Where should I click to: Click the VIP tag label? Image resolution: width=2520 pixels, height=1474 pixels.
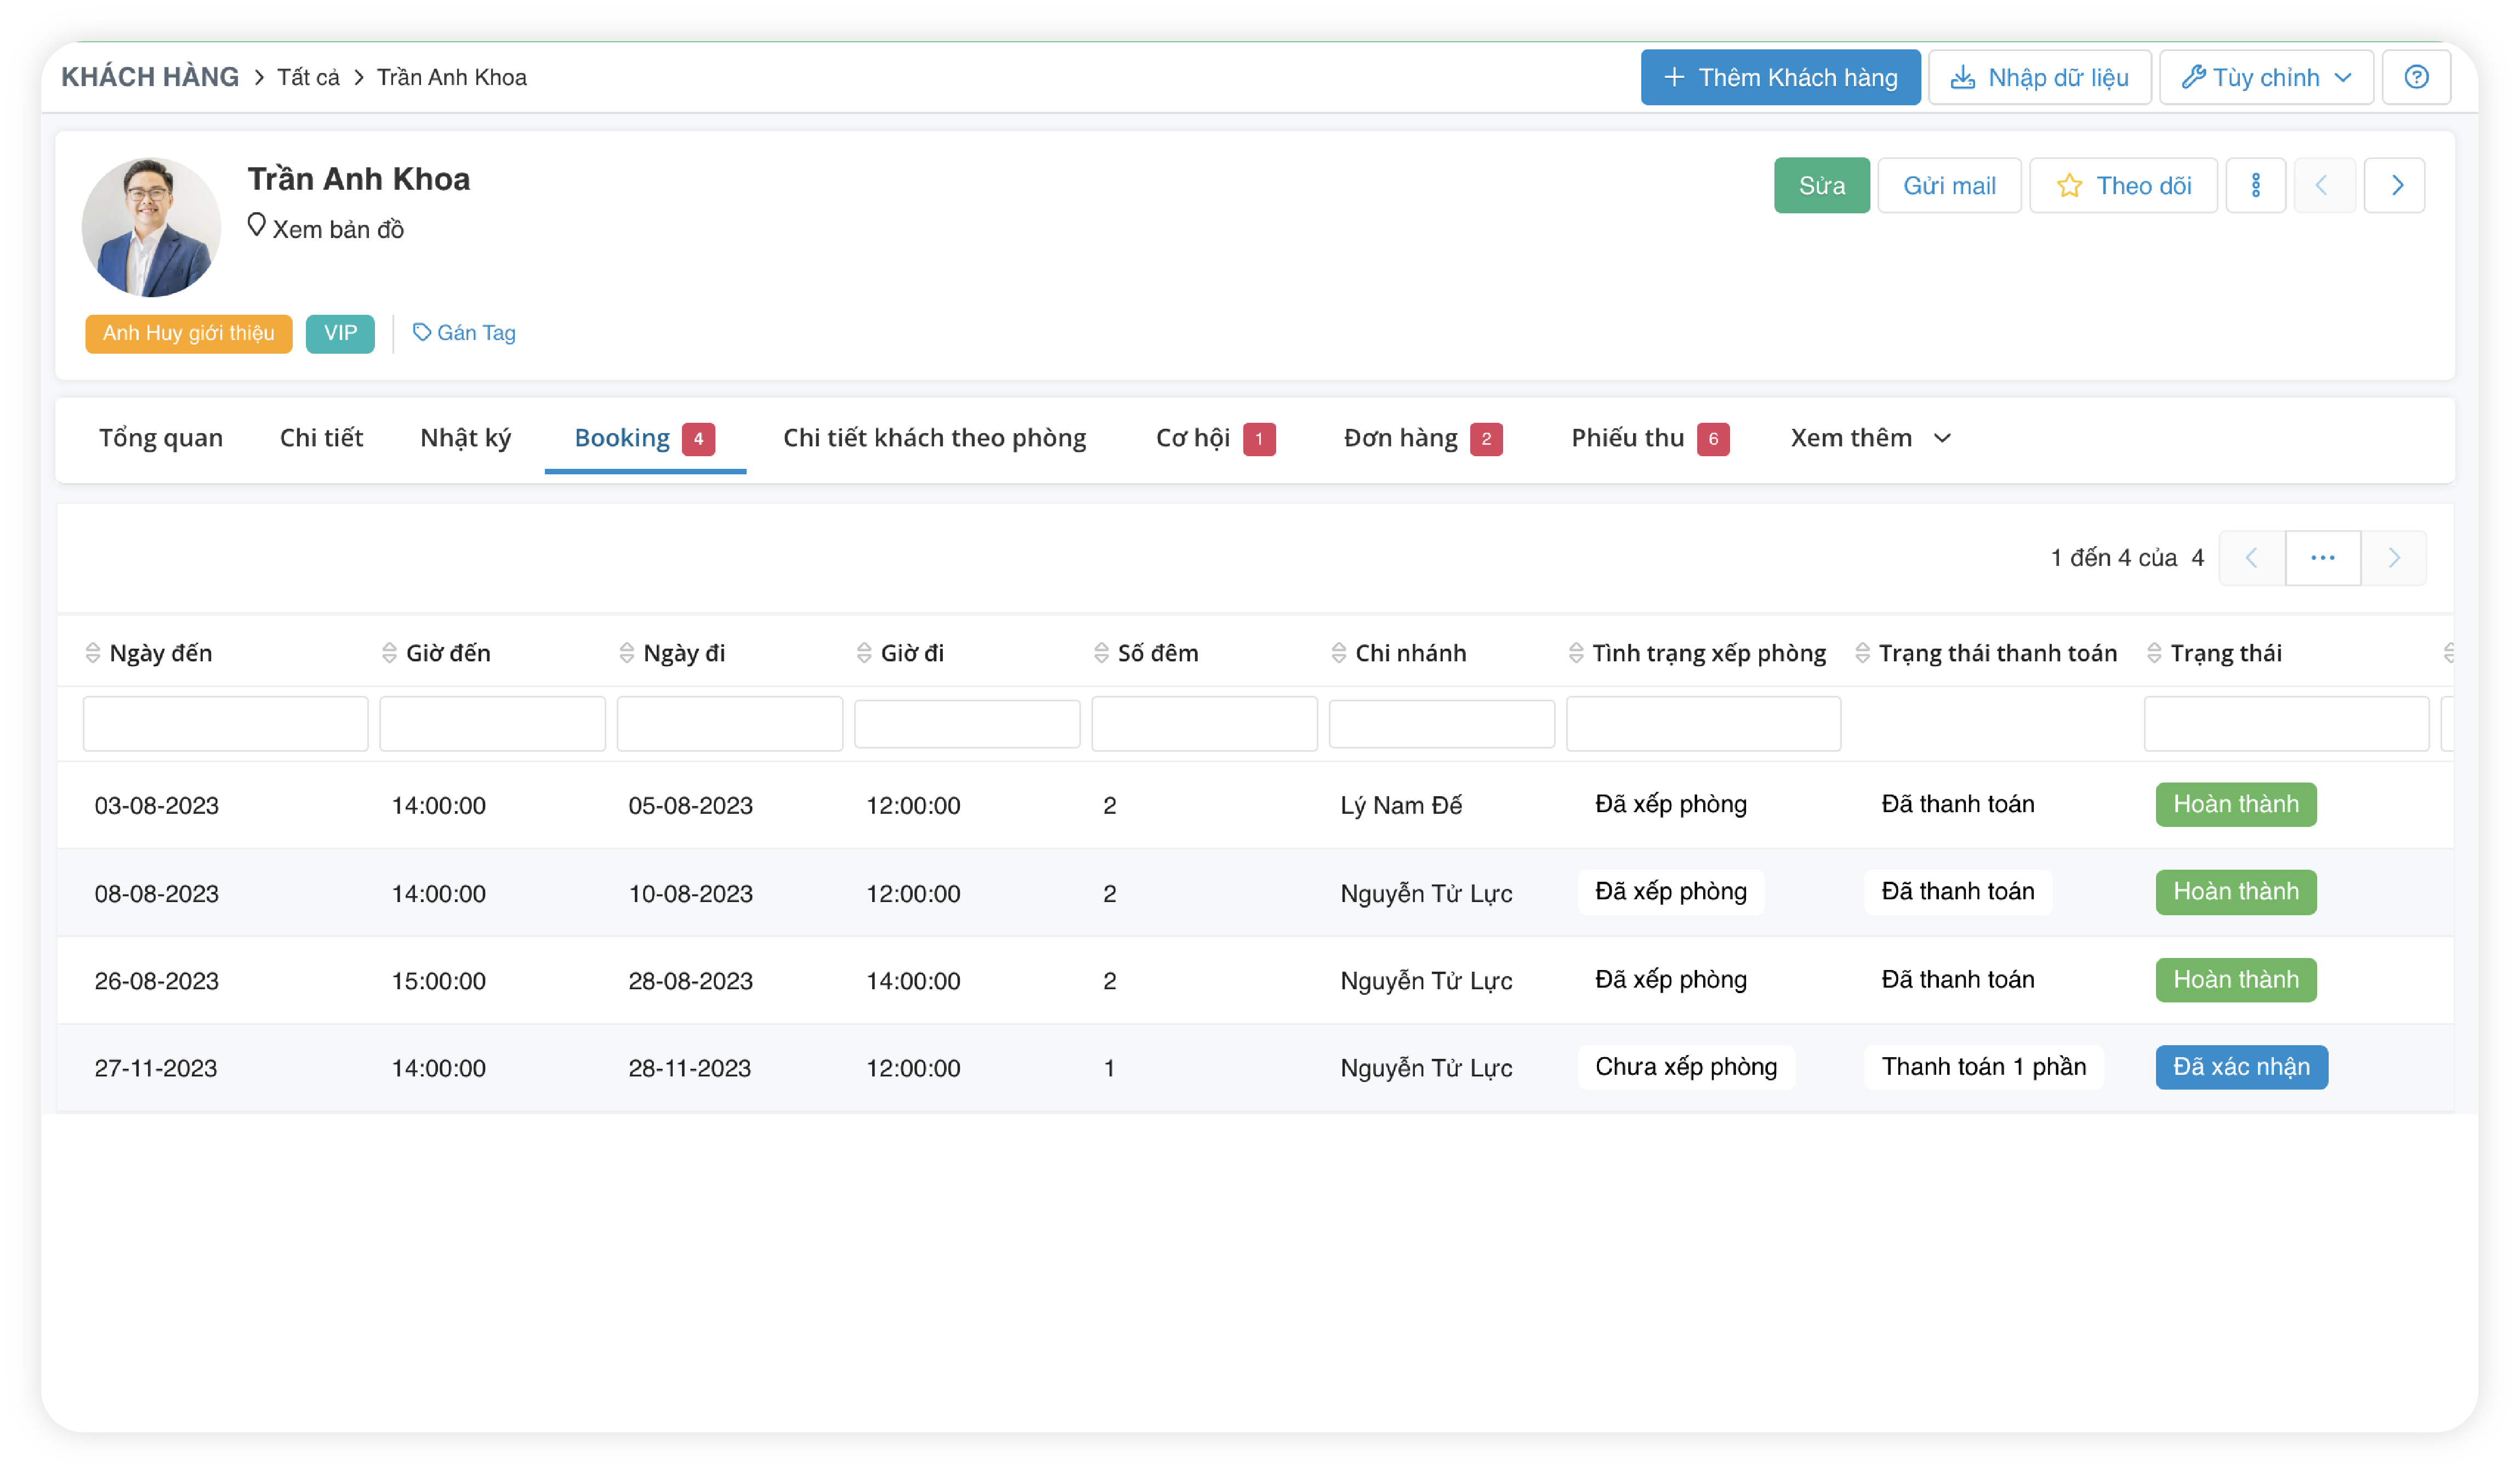point(340,333)
